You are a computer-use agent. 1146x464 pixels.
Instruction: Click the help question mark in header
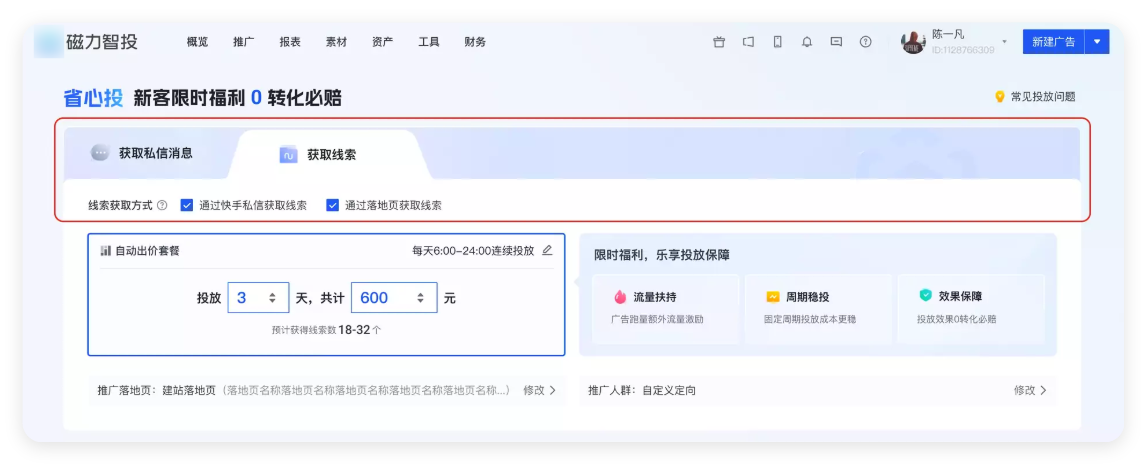pyautogui.click(x=865, y=42)
